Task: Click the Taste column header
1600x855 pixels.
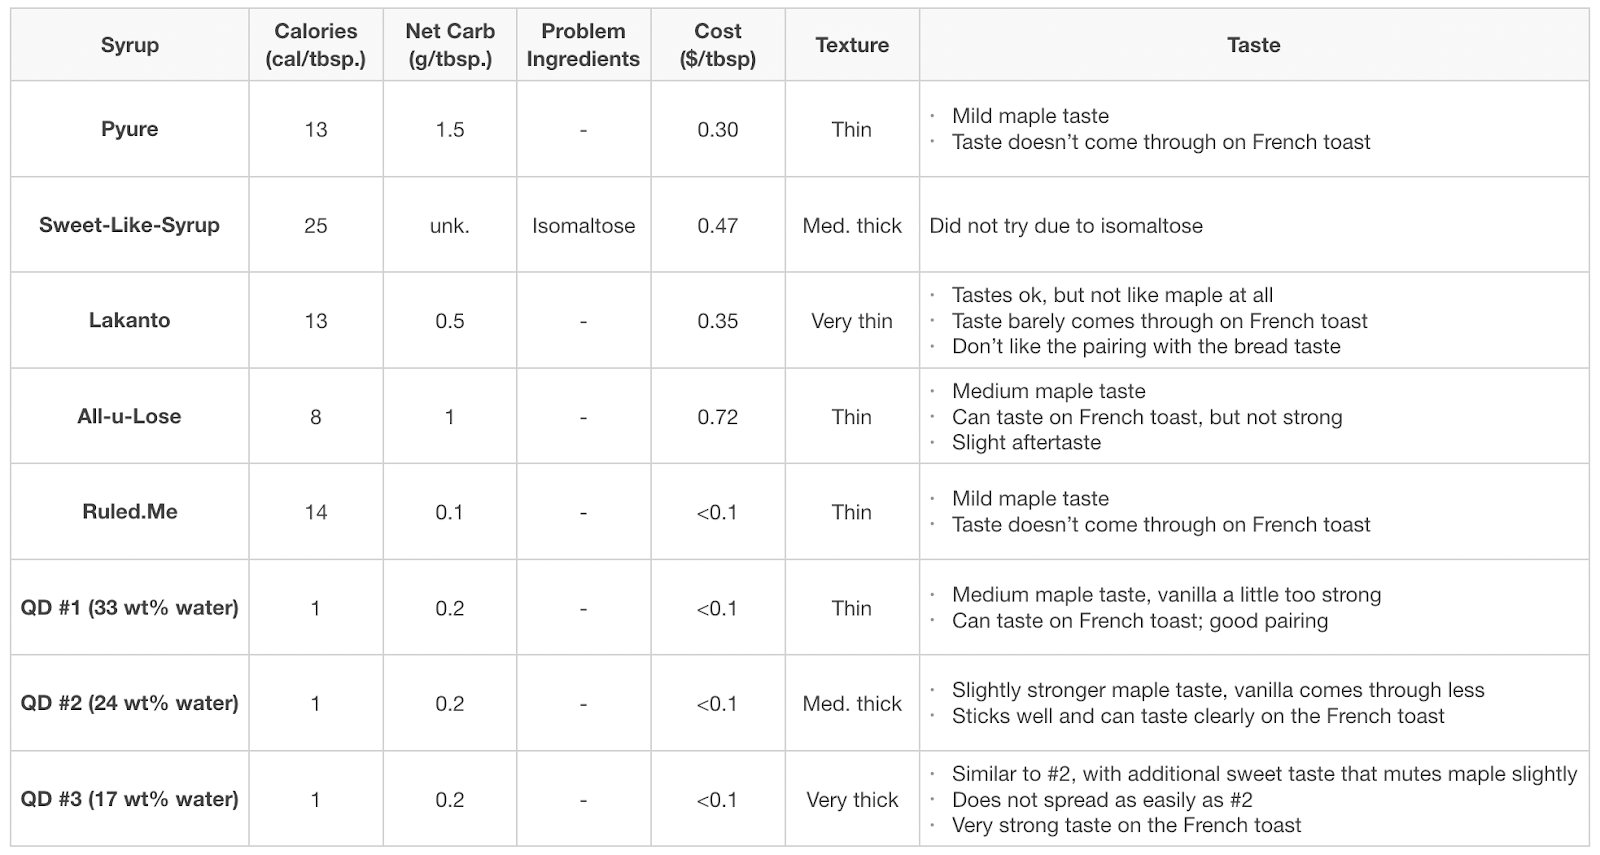Action: 1253,45
